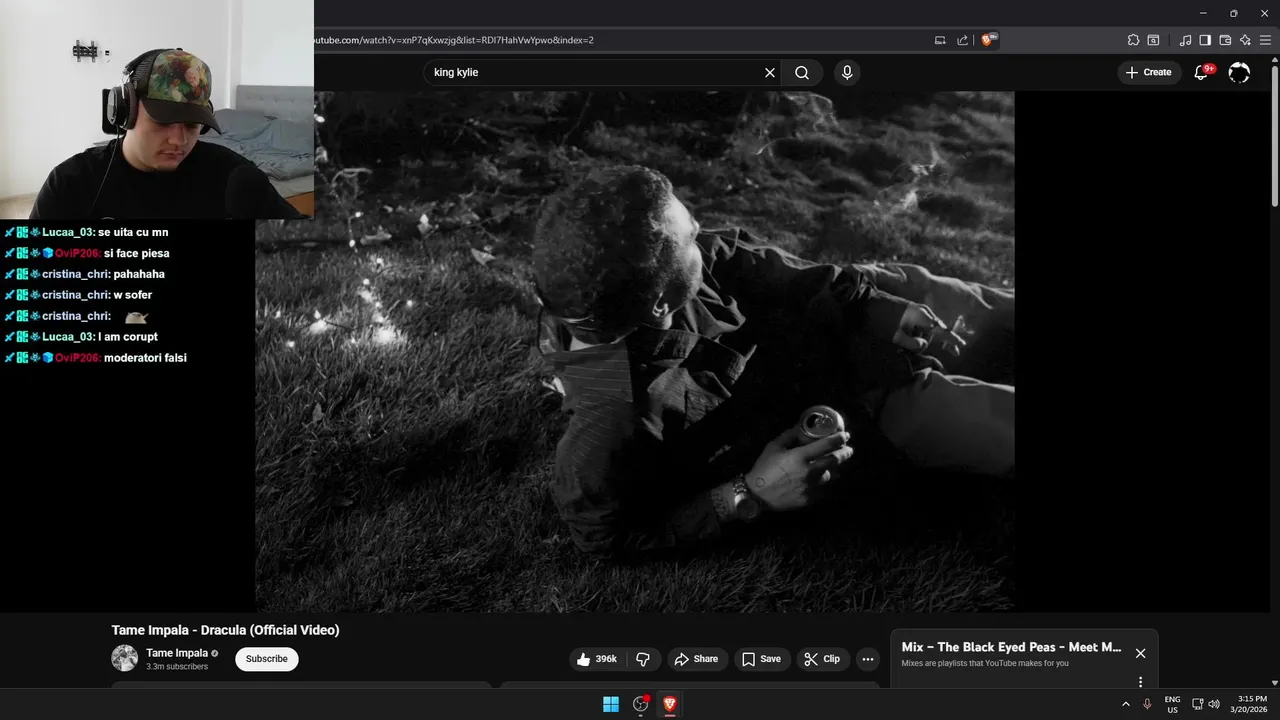Screen dimensions: 1280x720
Task: Expand the system tray hidden icons chevron
Action: tap(1126, 704)
